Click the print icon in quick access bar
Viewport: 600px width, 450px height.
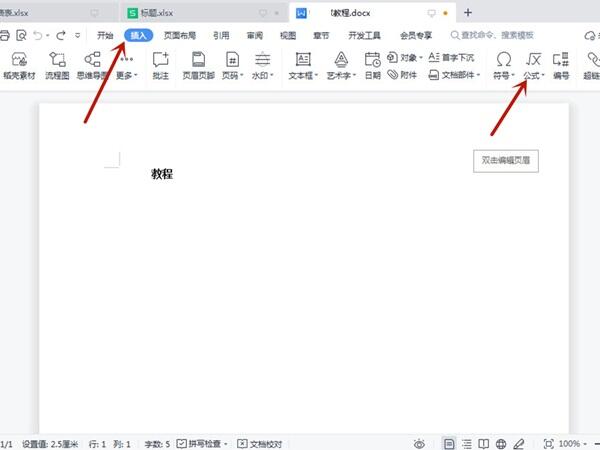(4, 36)
